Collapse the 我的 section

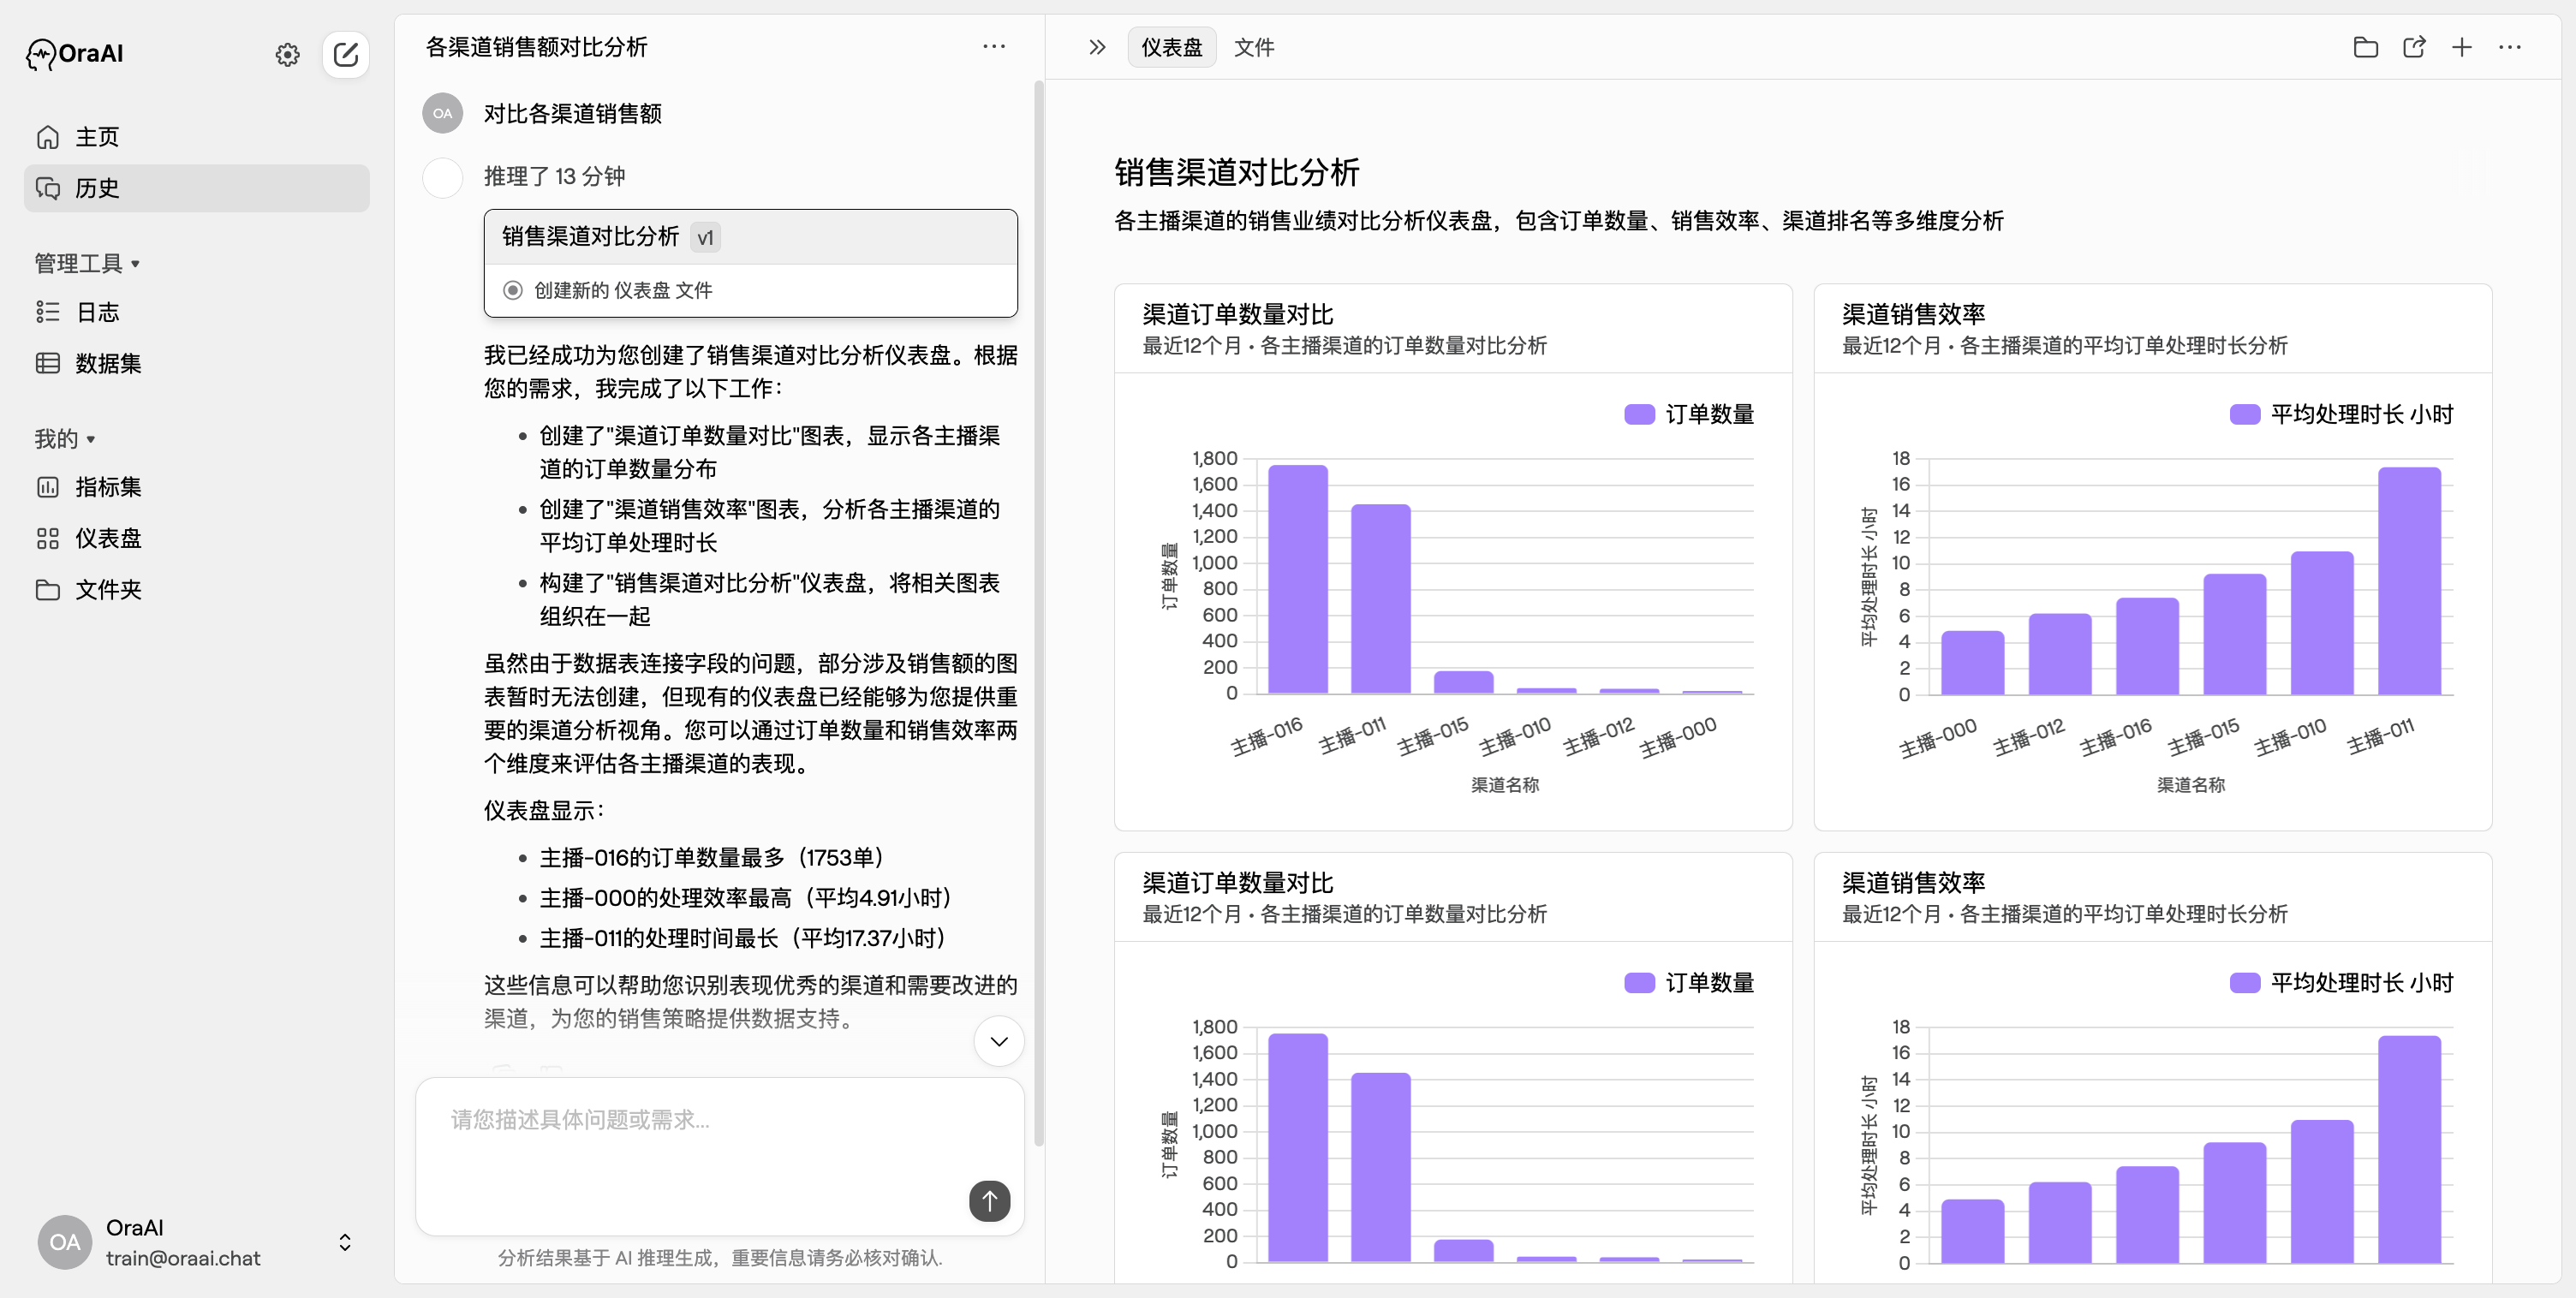click(89, 438)
